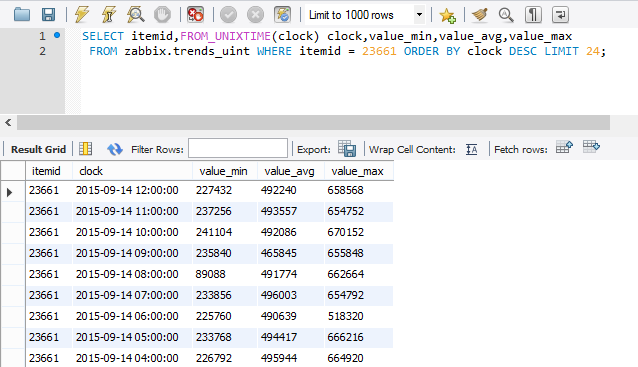This screenshot has width=638, height=367.
Task: Refresh results with the blue arrows icon
Action: 115,149
